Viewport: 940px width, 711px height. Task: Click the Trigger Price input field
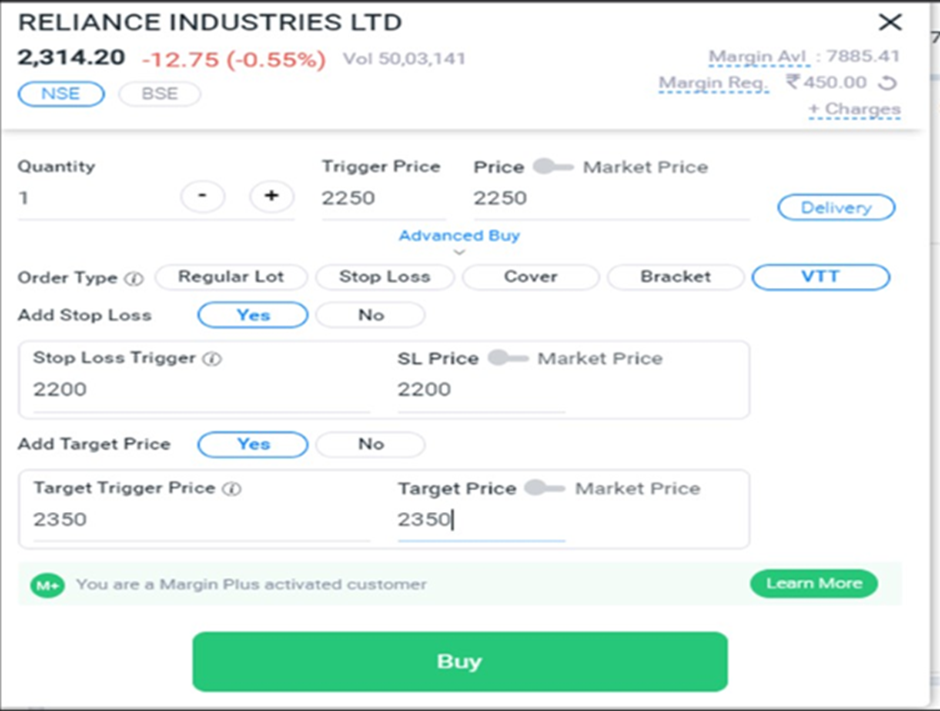click(x=384, y=198)
